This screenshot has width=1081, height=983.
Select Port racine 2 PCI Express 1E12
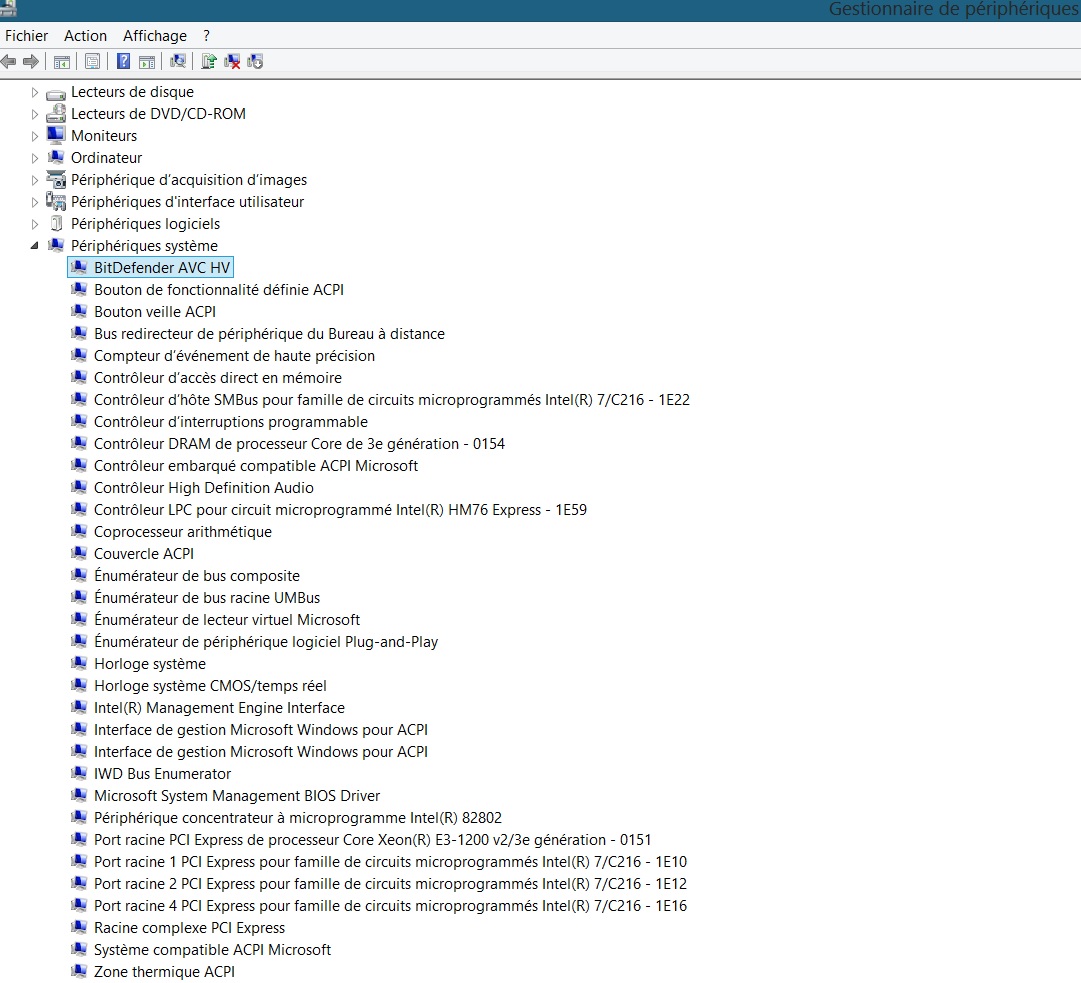tap(390, 884)
